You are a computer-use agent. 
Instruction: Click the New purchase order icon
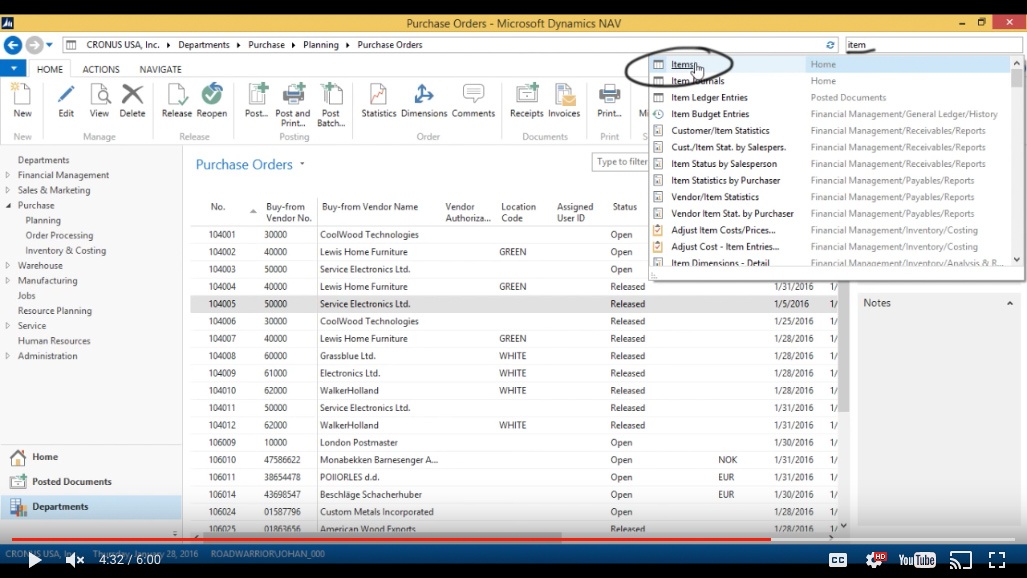[x=22, y=95]
